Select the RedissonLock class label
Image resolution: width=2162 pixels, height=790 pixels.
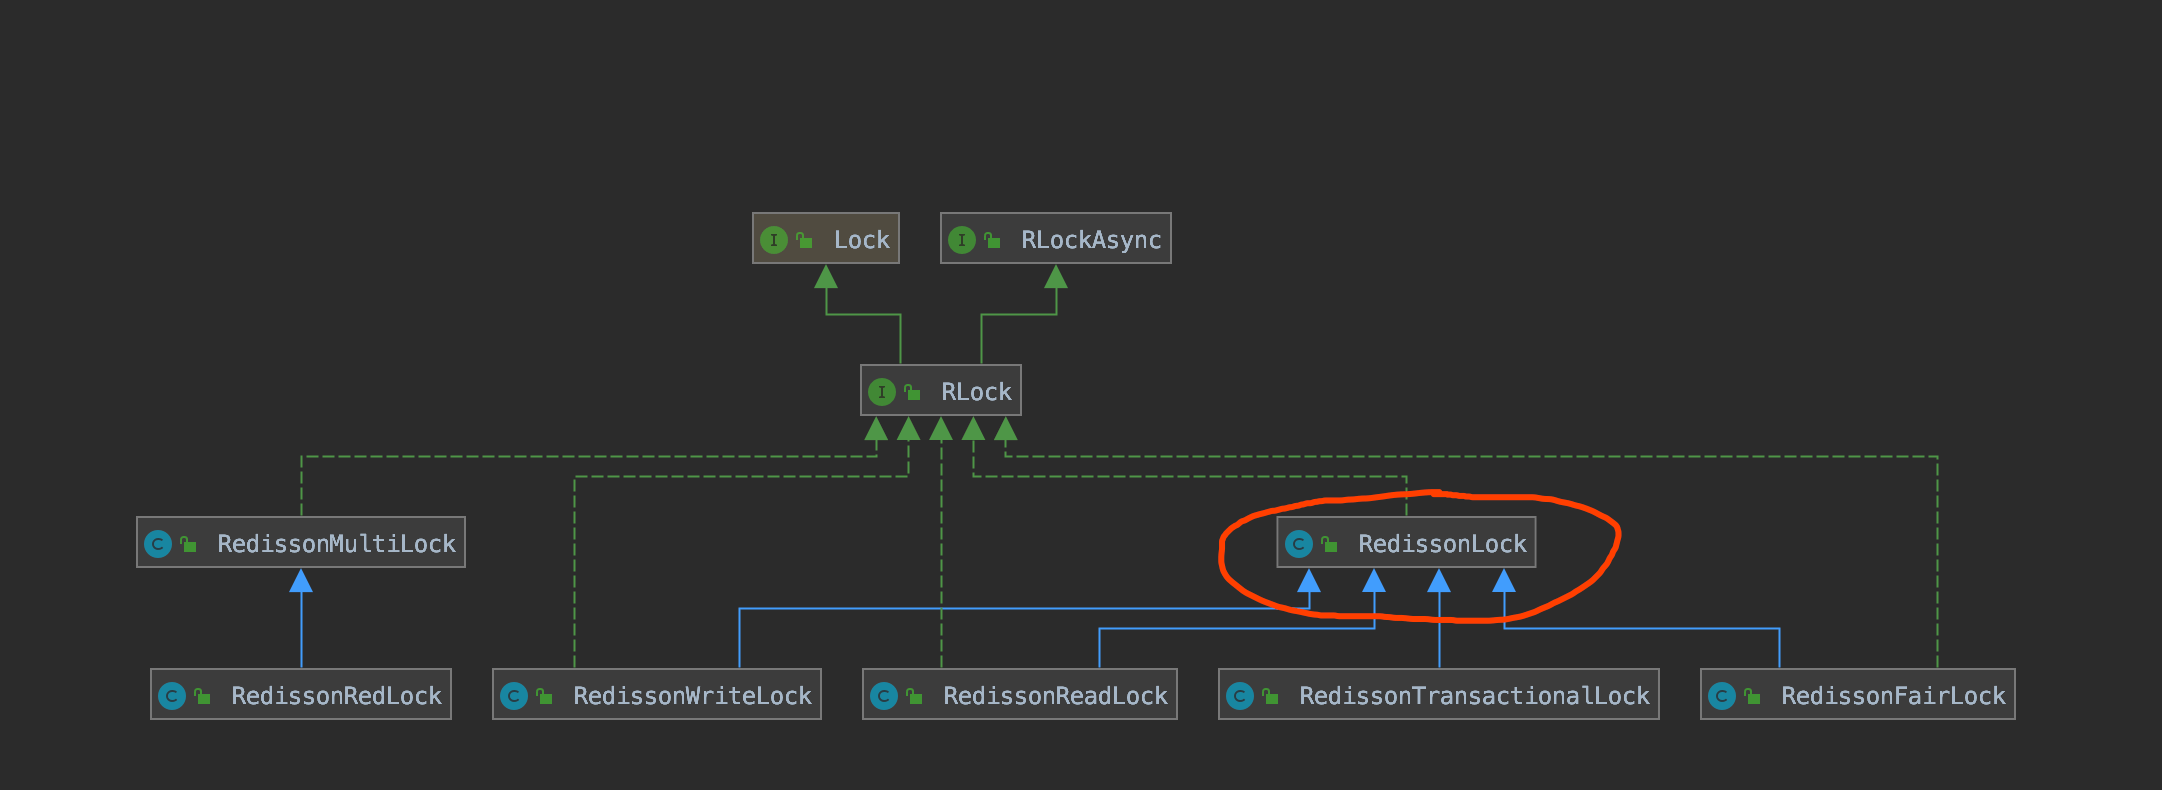pyautogui.click(x=1442, y=544)
